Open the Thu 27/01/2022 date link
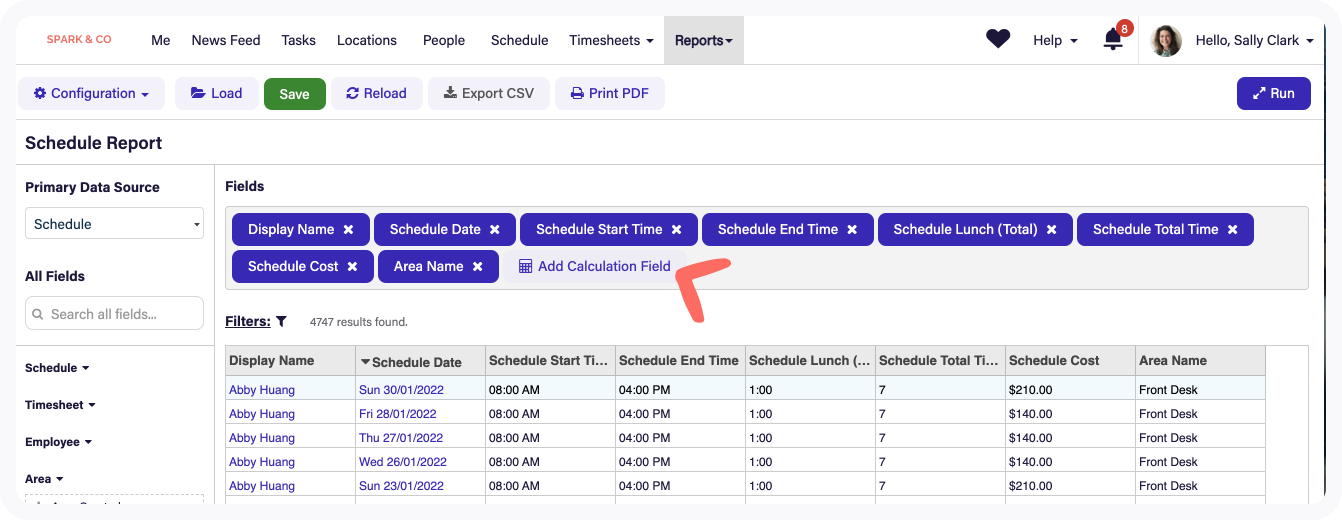 click(x=401, y=438)
